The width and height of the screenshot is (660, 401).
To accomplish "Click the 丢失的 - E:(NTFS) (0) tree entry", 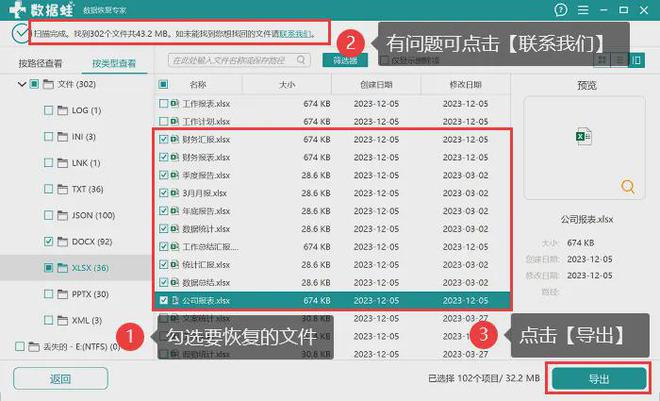I will click(82, 347).
